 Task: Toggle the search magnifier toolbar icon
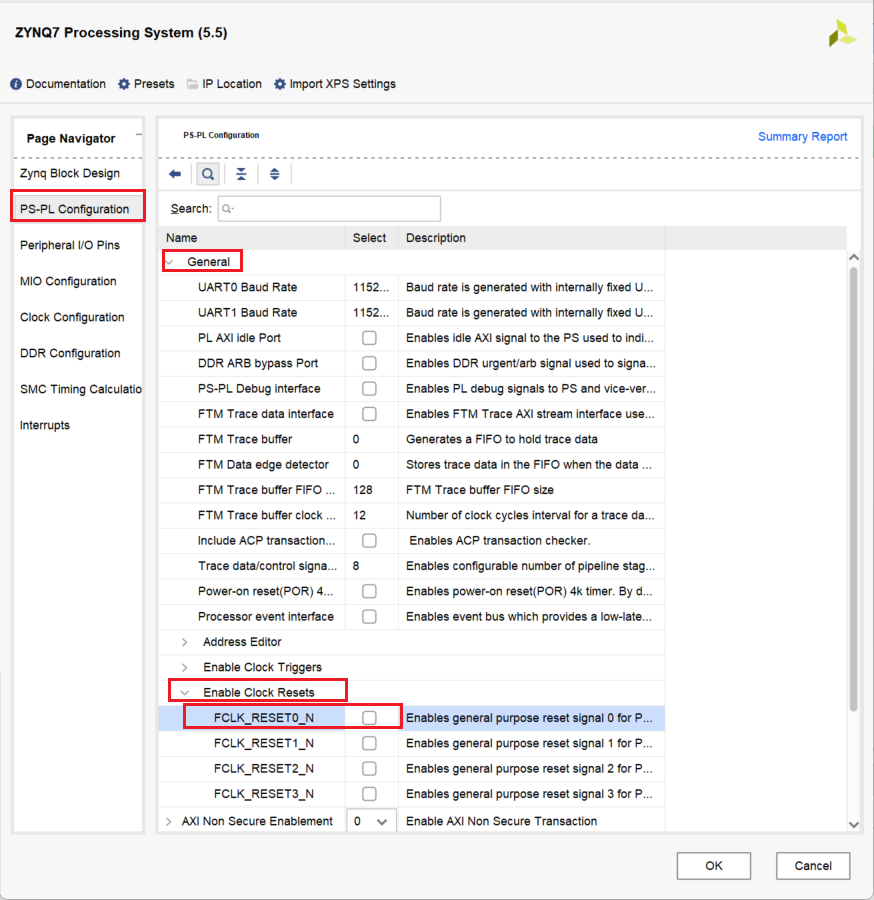pyautogui.click(x=208, y=174)
